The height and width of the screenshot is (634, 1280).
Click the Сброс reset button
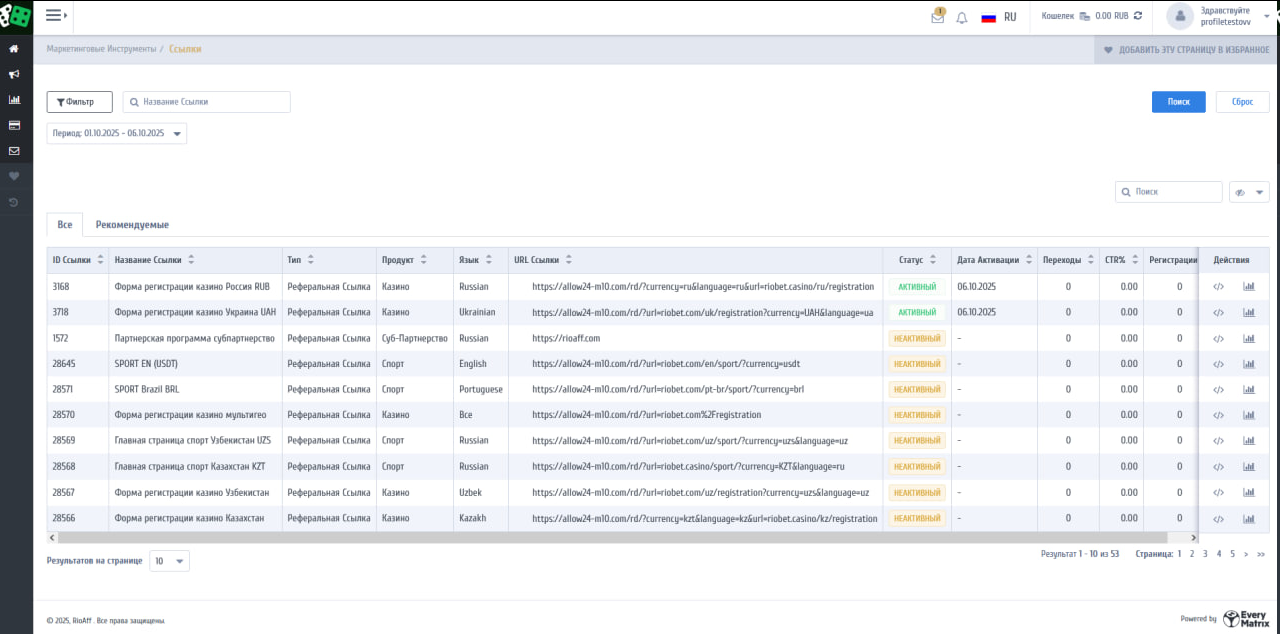click(1242, 102)
